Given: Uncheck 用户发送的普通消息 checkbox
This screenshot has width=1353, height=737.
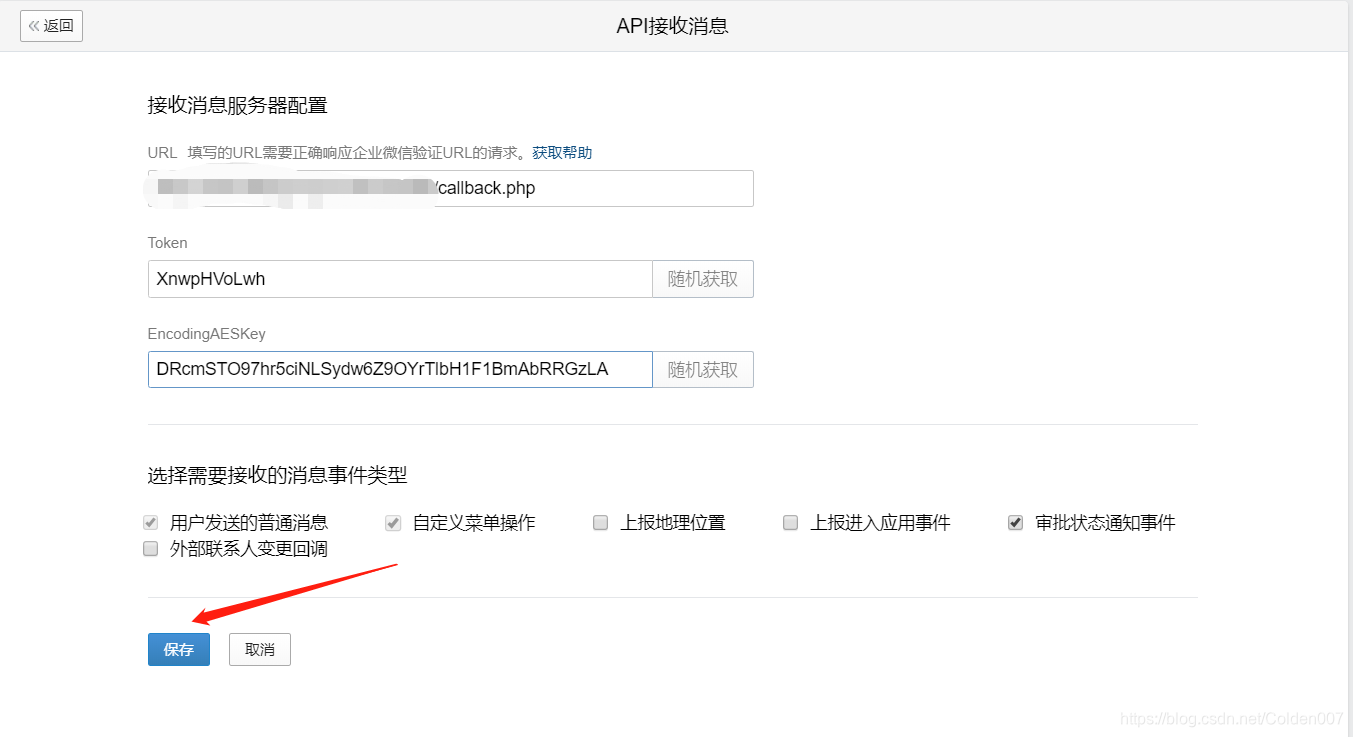Looking at the screenshot, I should (150, 522).
